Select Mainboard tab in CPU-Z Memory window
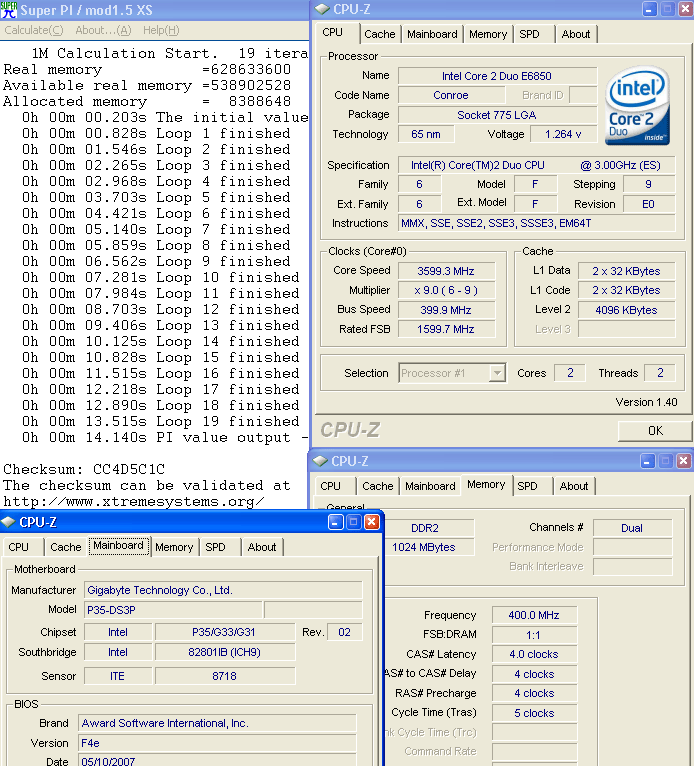The width and height of the screenshot is (694, 766). point(430,486)
